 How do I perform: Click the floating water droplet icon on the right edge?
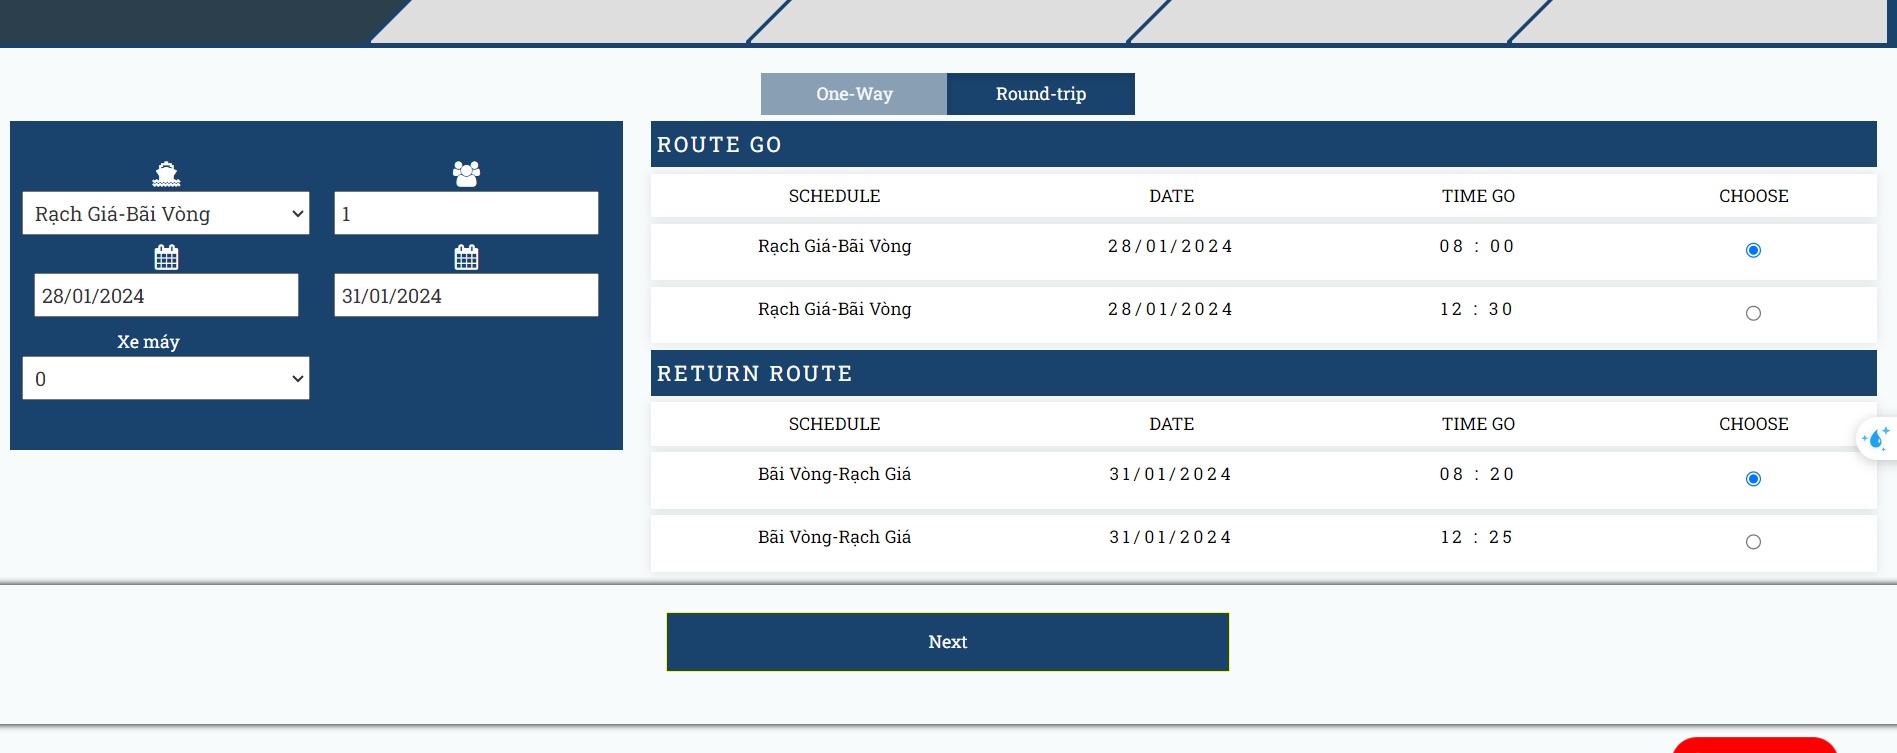click(1875, 437)
